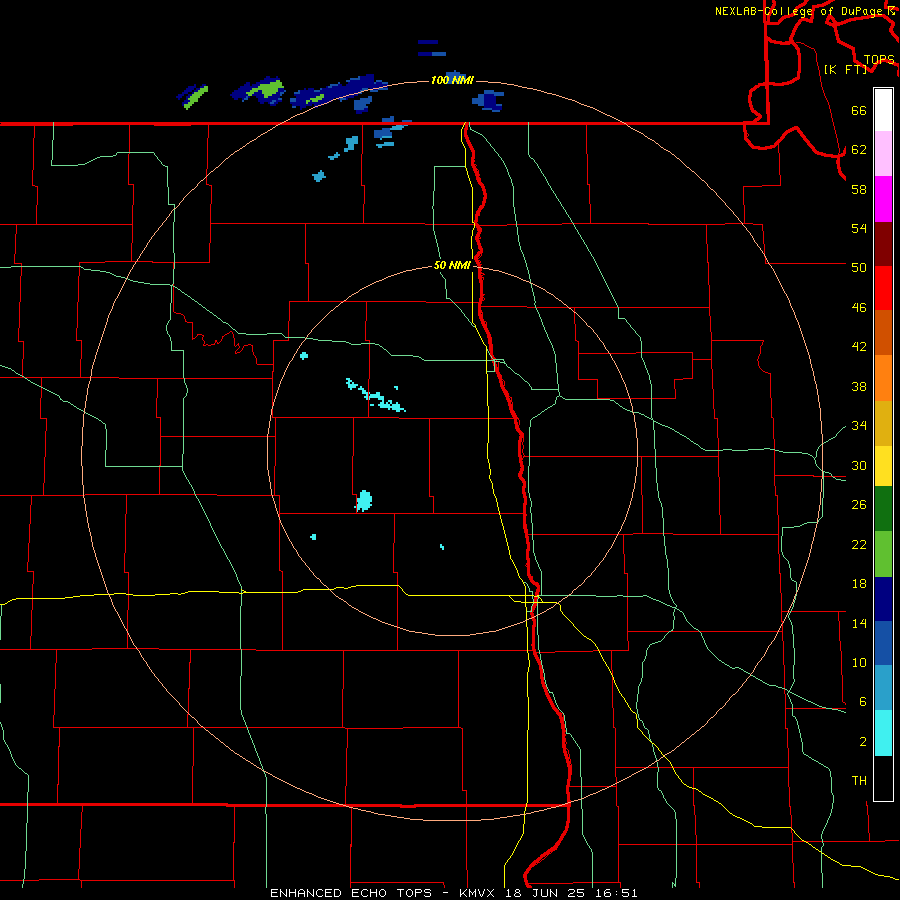This screenshot has width=900, height=900.
Task: Click the 'KMVX' radar site identifier
Action: click(x=479, y=893)
